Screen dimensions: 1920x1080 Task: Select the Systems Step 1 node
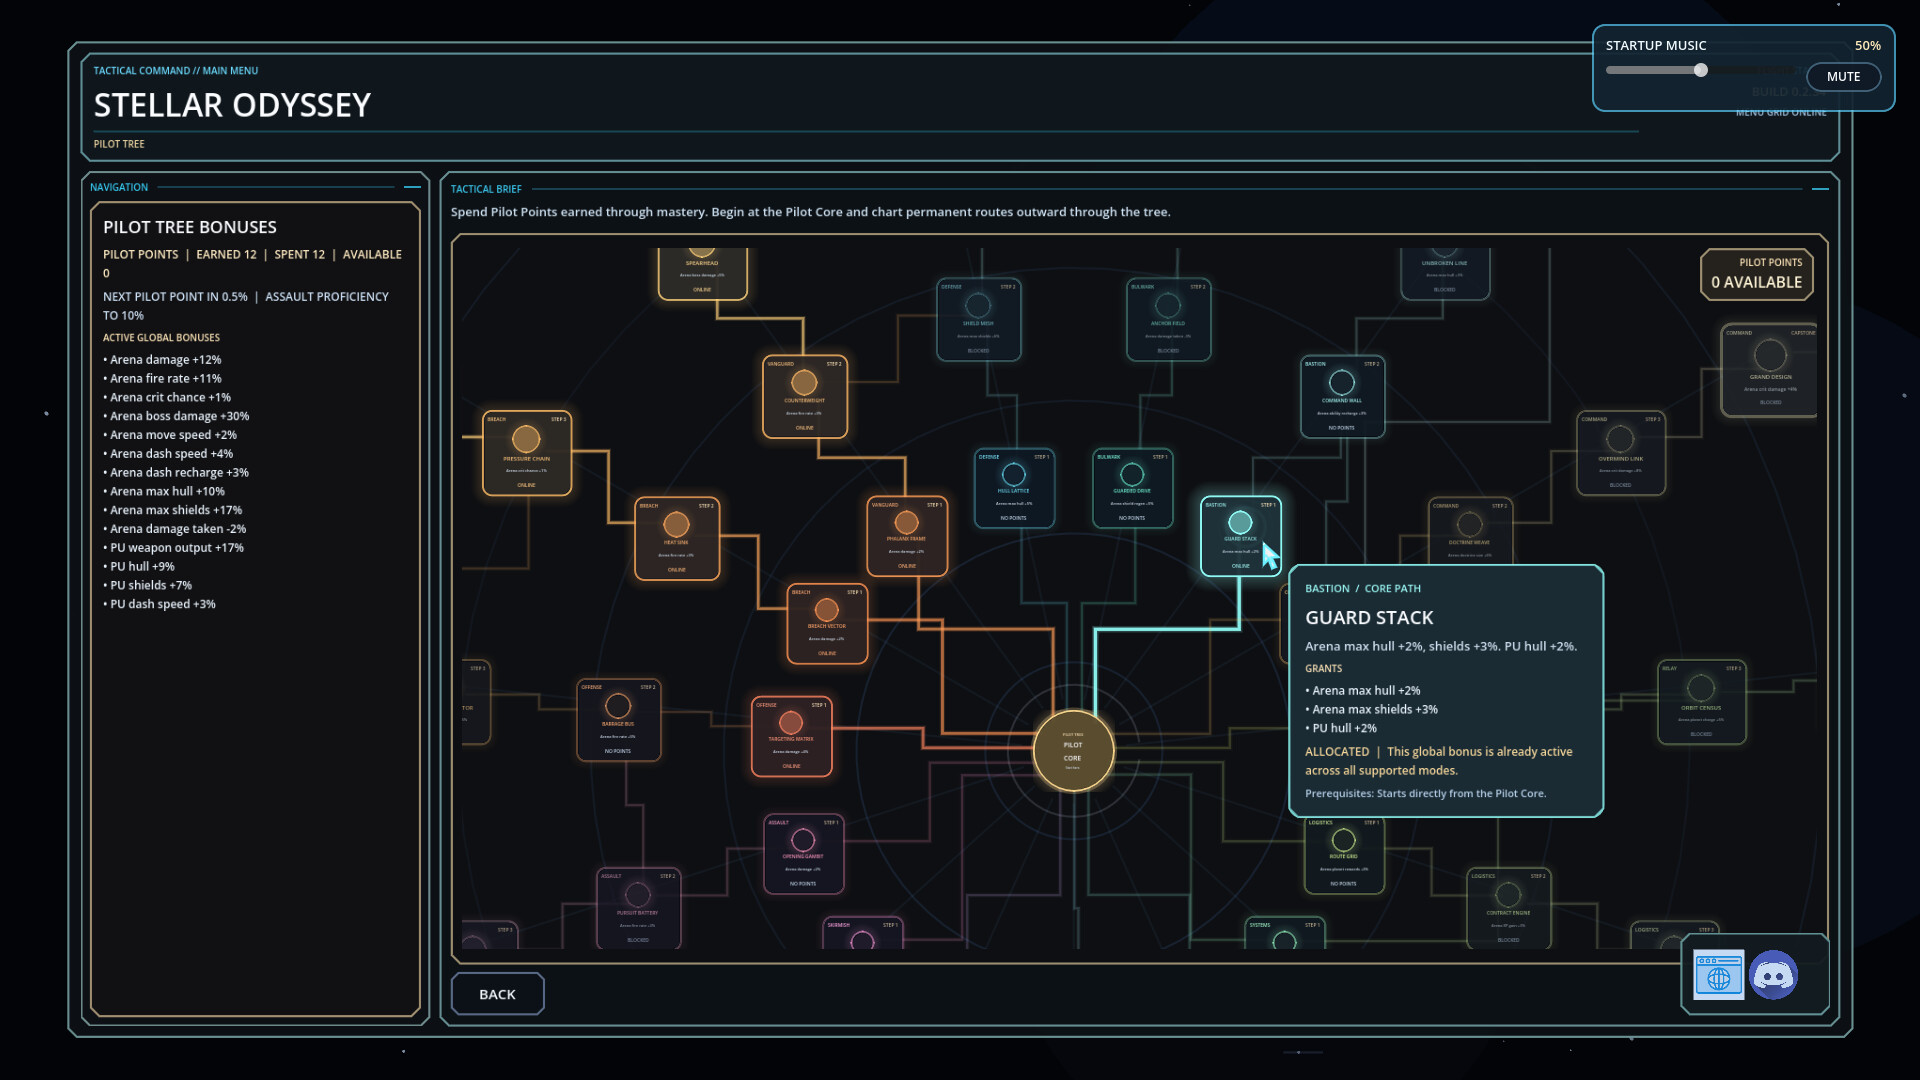(1285, 933)
